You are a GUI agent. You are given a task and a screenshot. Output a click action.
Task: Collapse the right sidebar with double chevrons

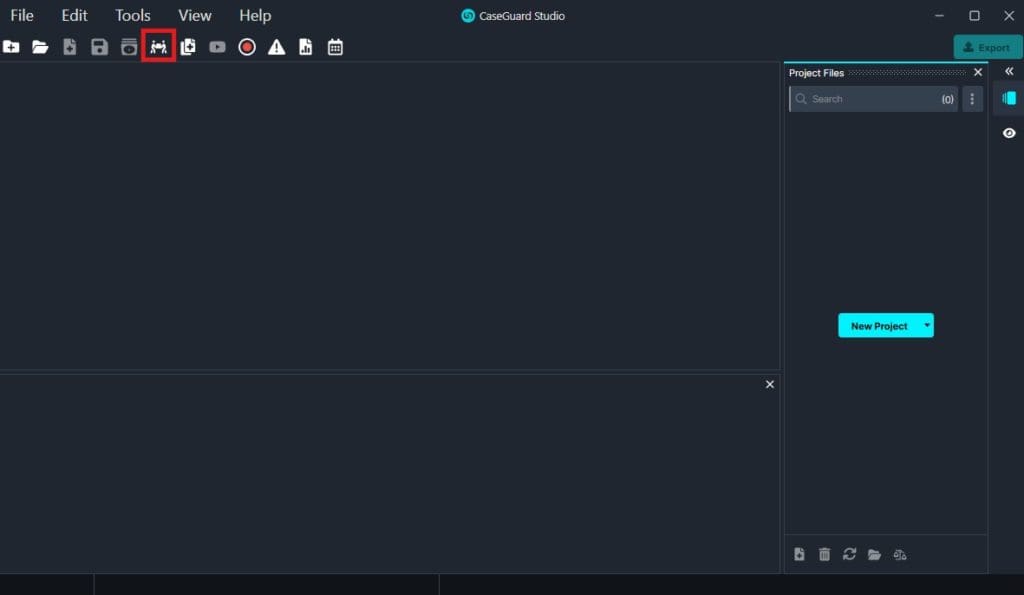tap(1008, 71)
